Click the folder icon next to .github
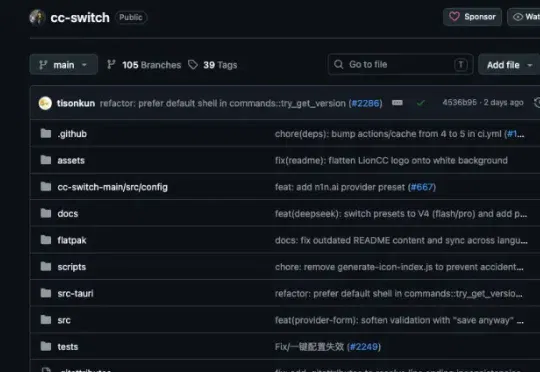This screenshot has height=372, width=540. [x=46, y=133]
